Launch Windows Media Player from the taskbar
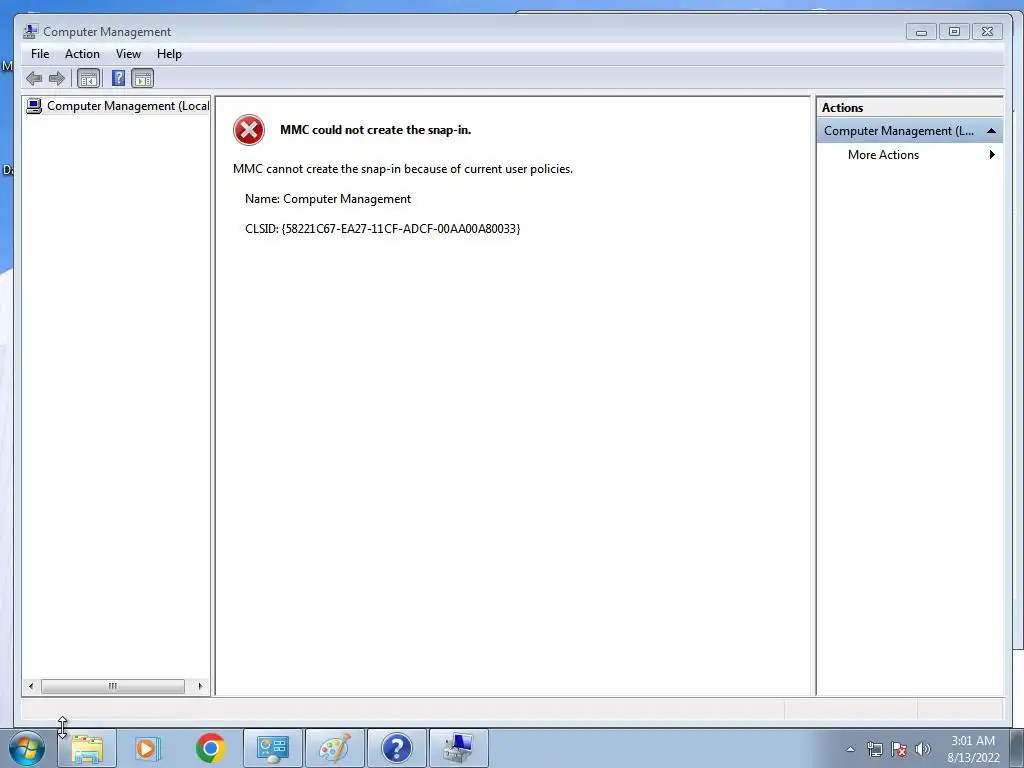Image resolution: width=1024 pixels, height=768 pixels. 148,748
